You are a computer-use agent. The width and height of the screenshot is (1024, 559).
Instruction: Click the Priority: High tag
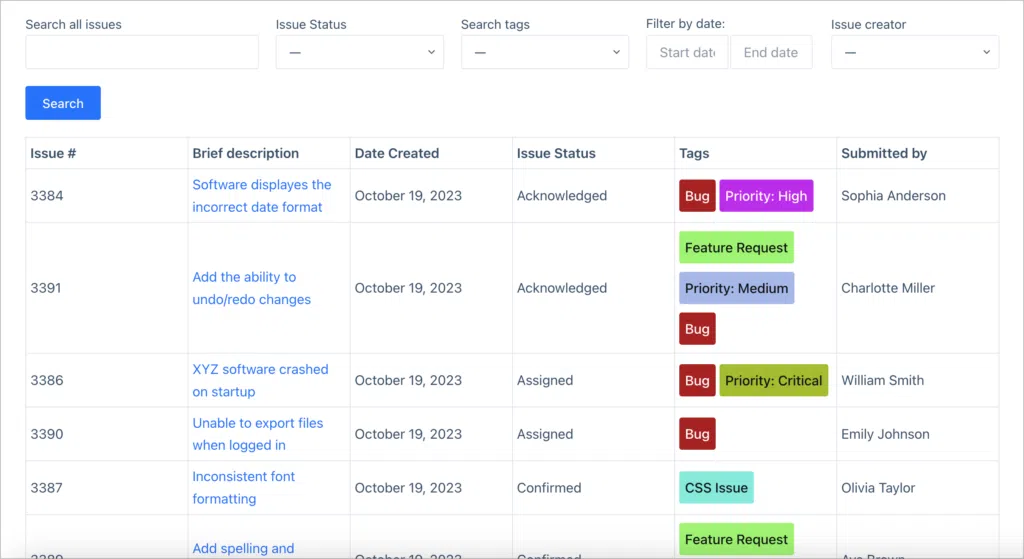[766, 196]
